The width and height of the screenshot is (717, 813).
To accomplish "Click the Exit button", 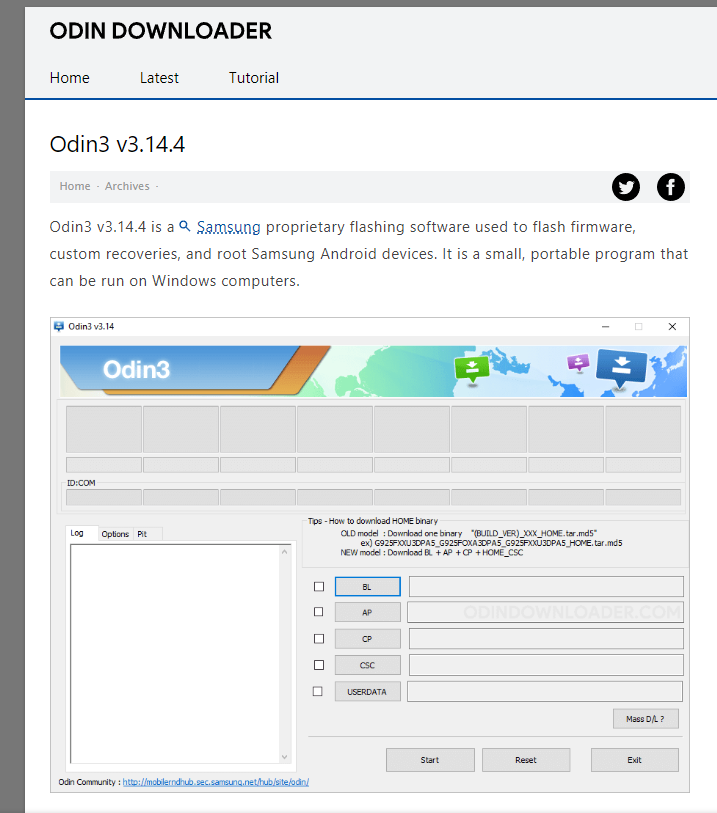I will [635, 760].
